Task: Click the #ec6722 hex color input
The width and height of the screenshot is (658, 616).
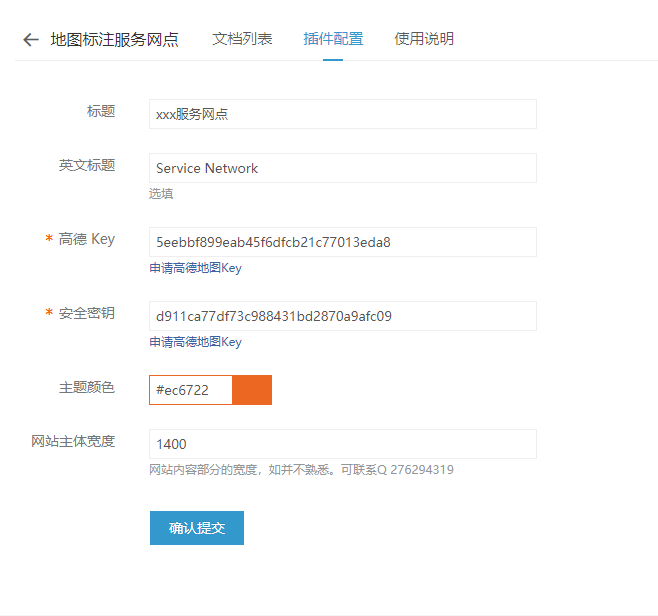Action: [x=191, y=390]
